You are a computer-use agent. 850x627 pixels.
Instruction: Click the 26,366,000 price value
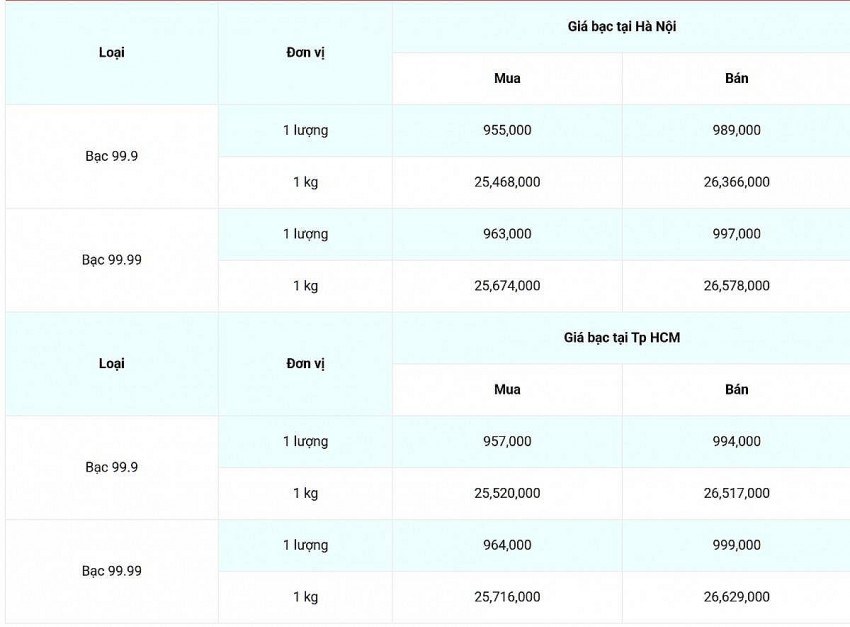[x=736, y=182]
